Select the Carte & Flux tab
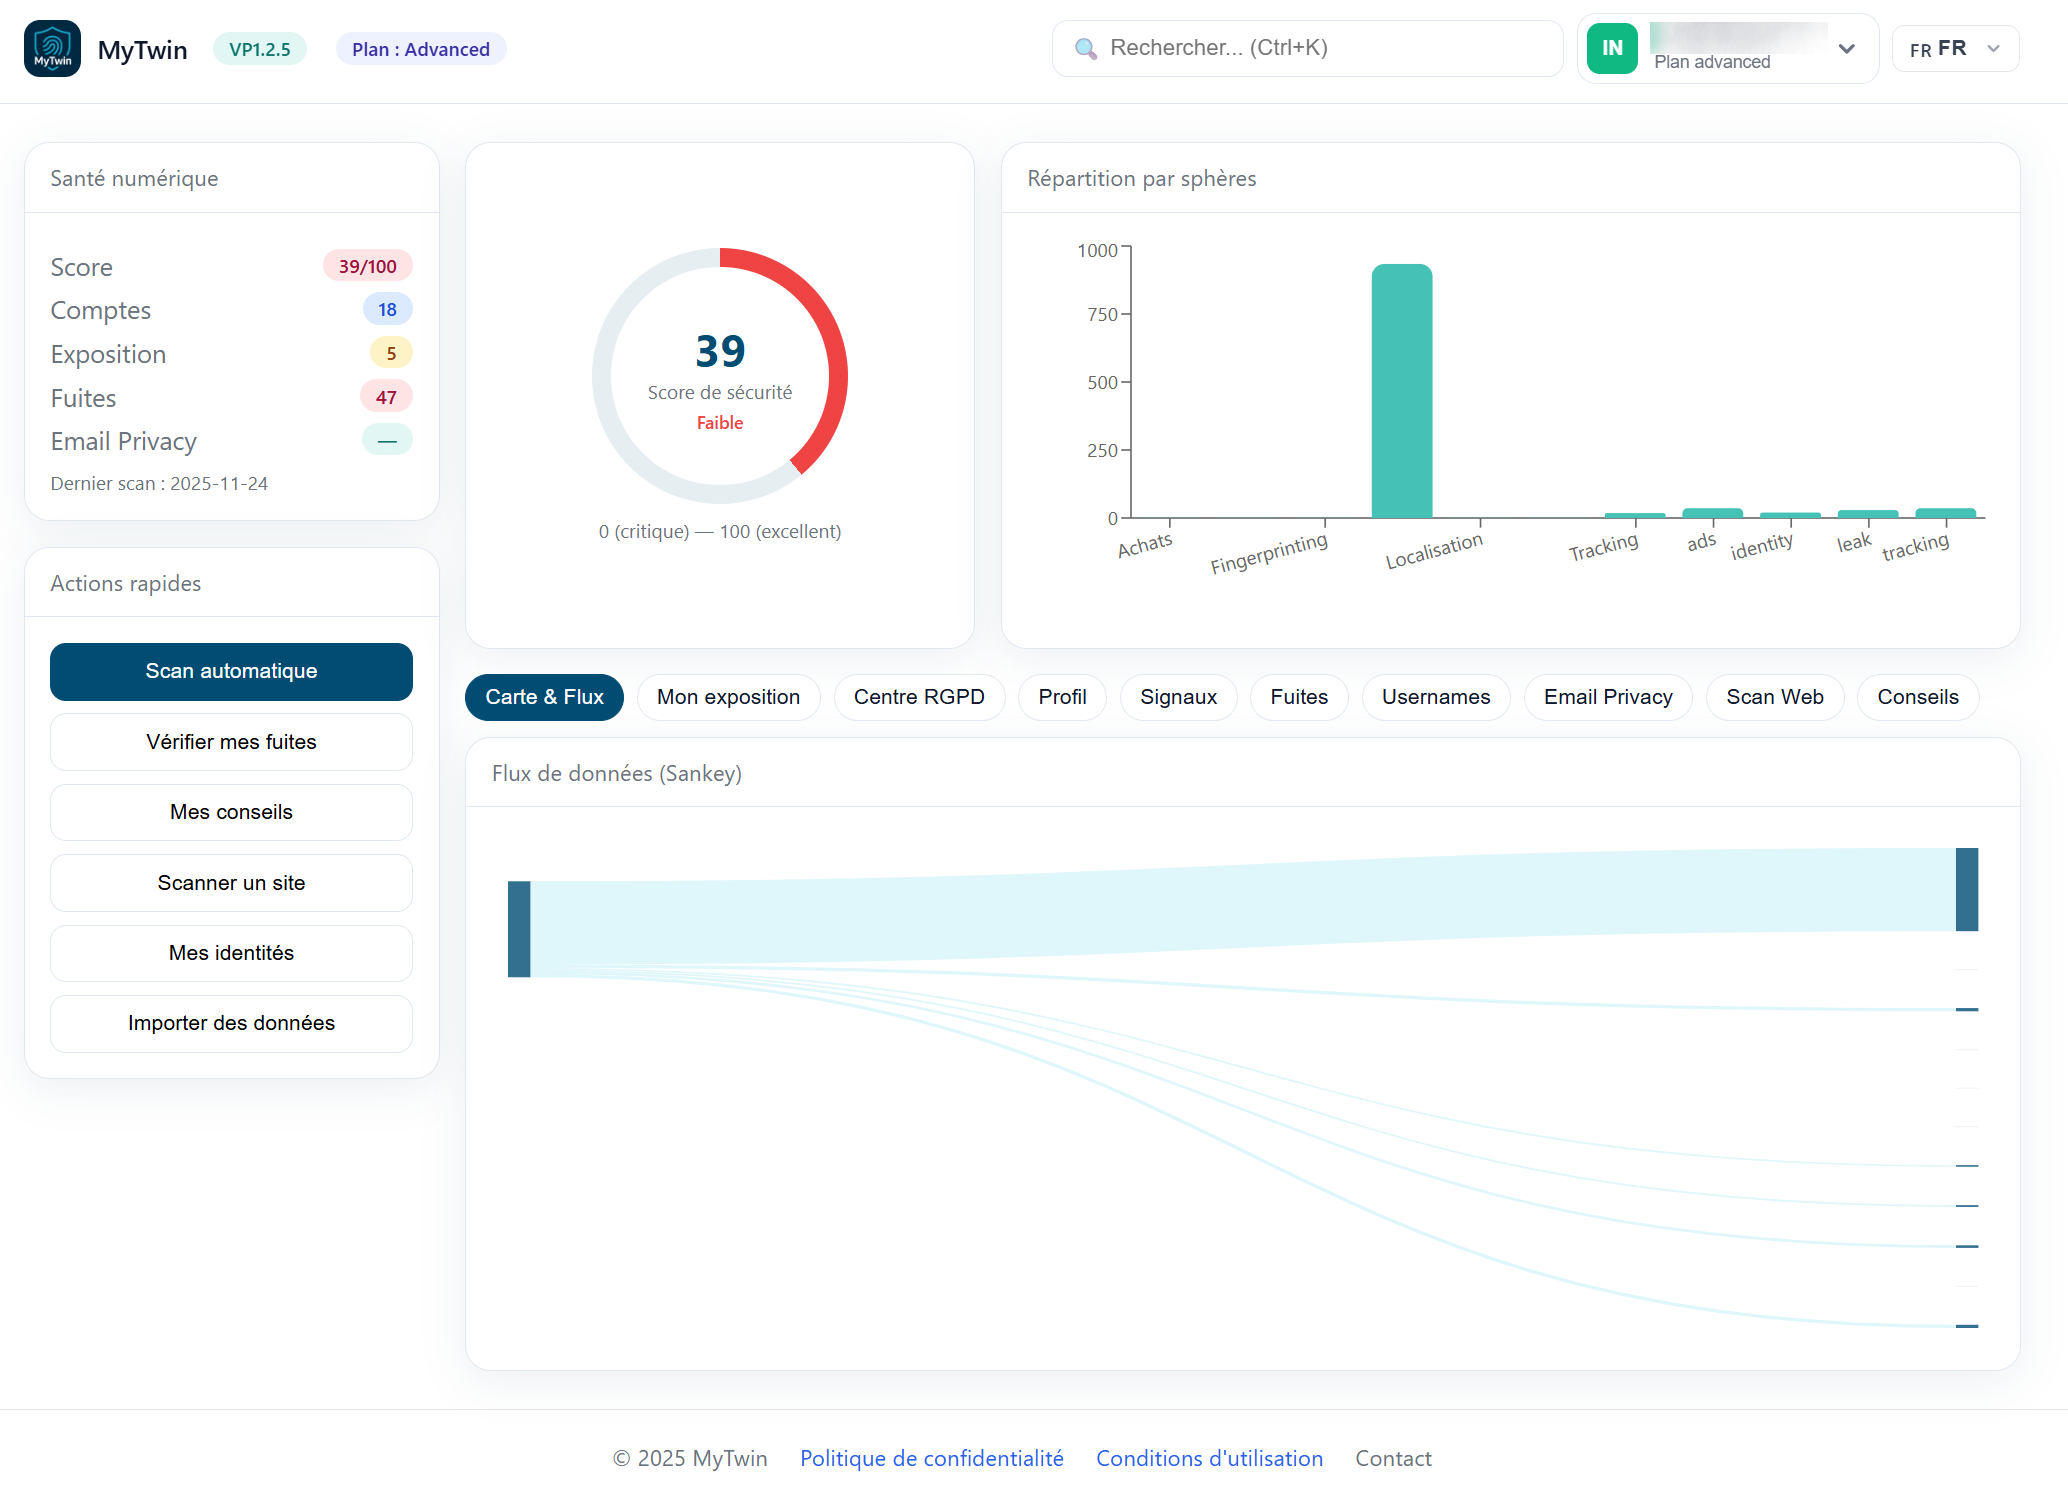 click(x=544, y=697)
